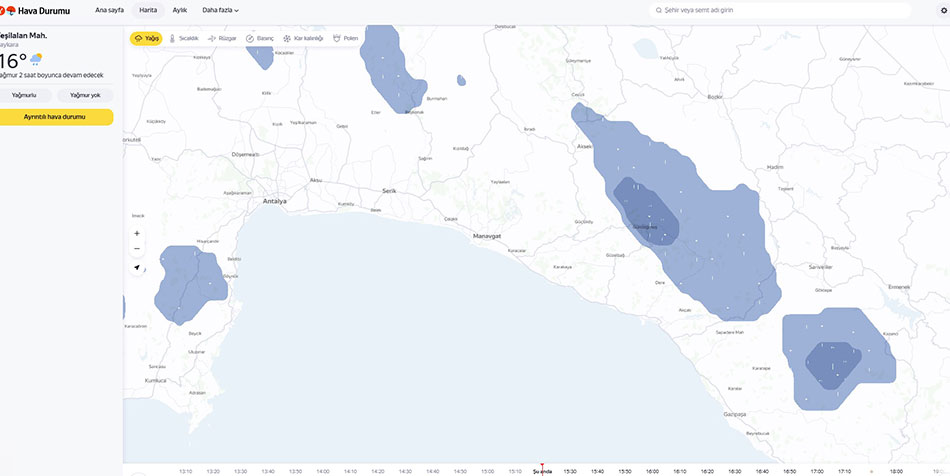This screenshot has height=476, width=950.
Task: Show the Basınç pressure layer
Action: tap(260, 38)
